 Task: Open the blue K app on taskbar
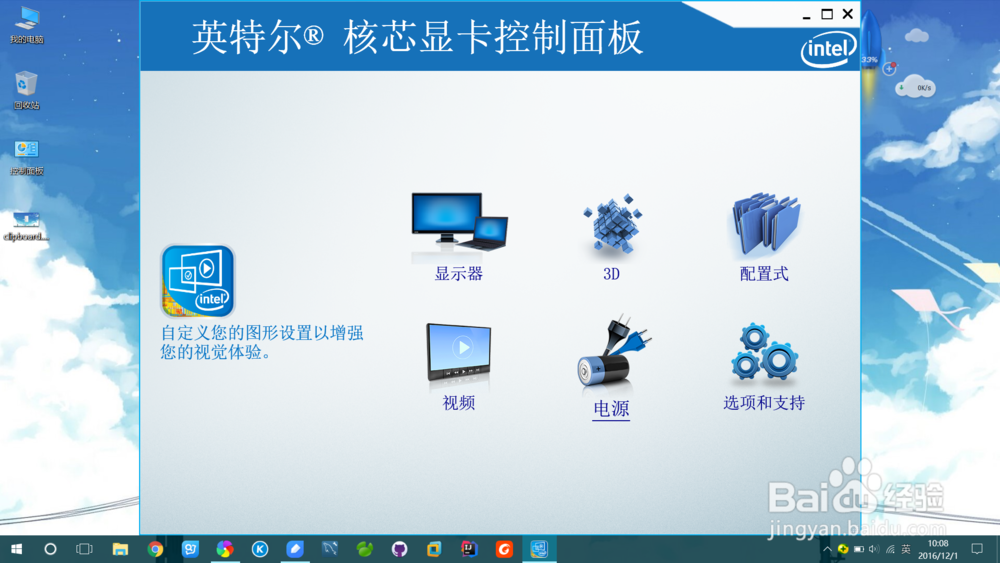[x=260, y=549]
